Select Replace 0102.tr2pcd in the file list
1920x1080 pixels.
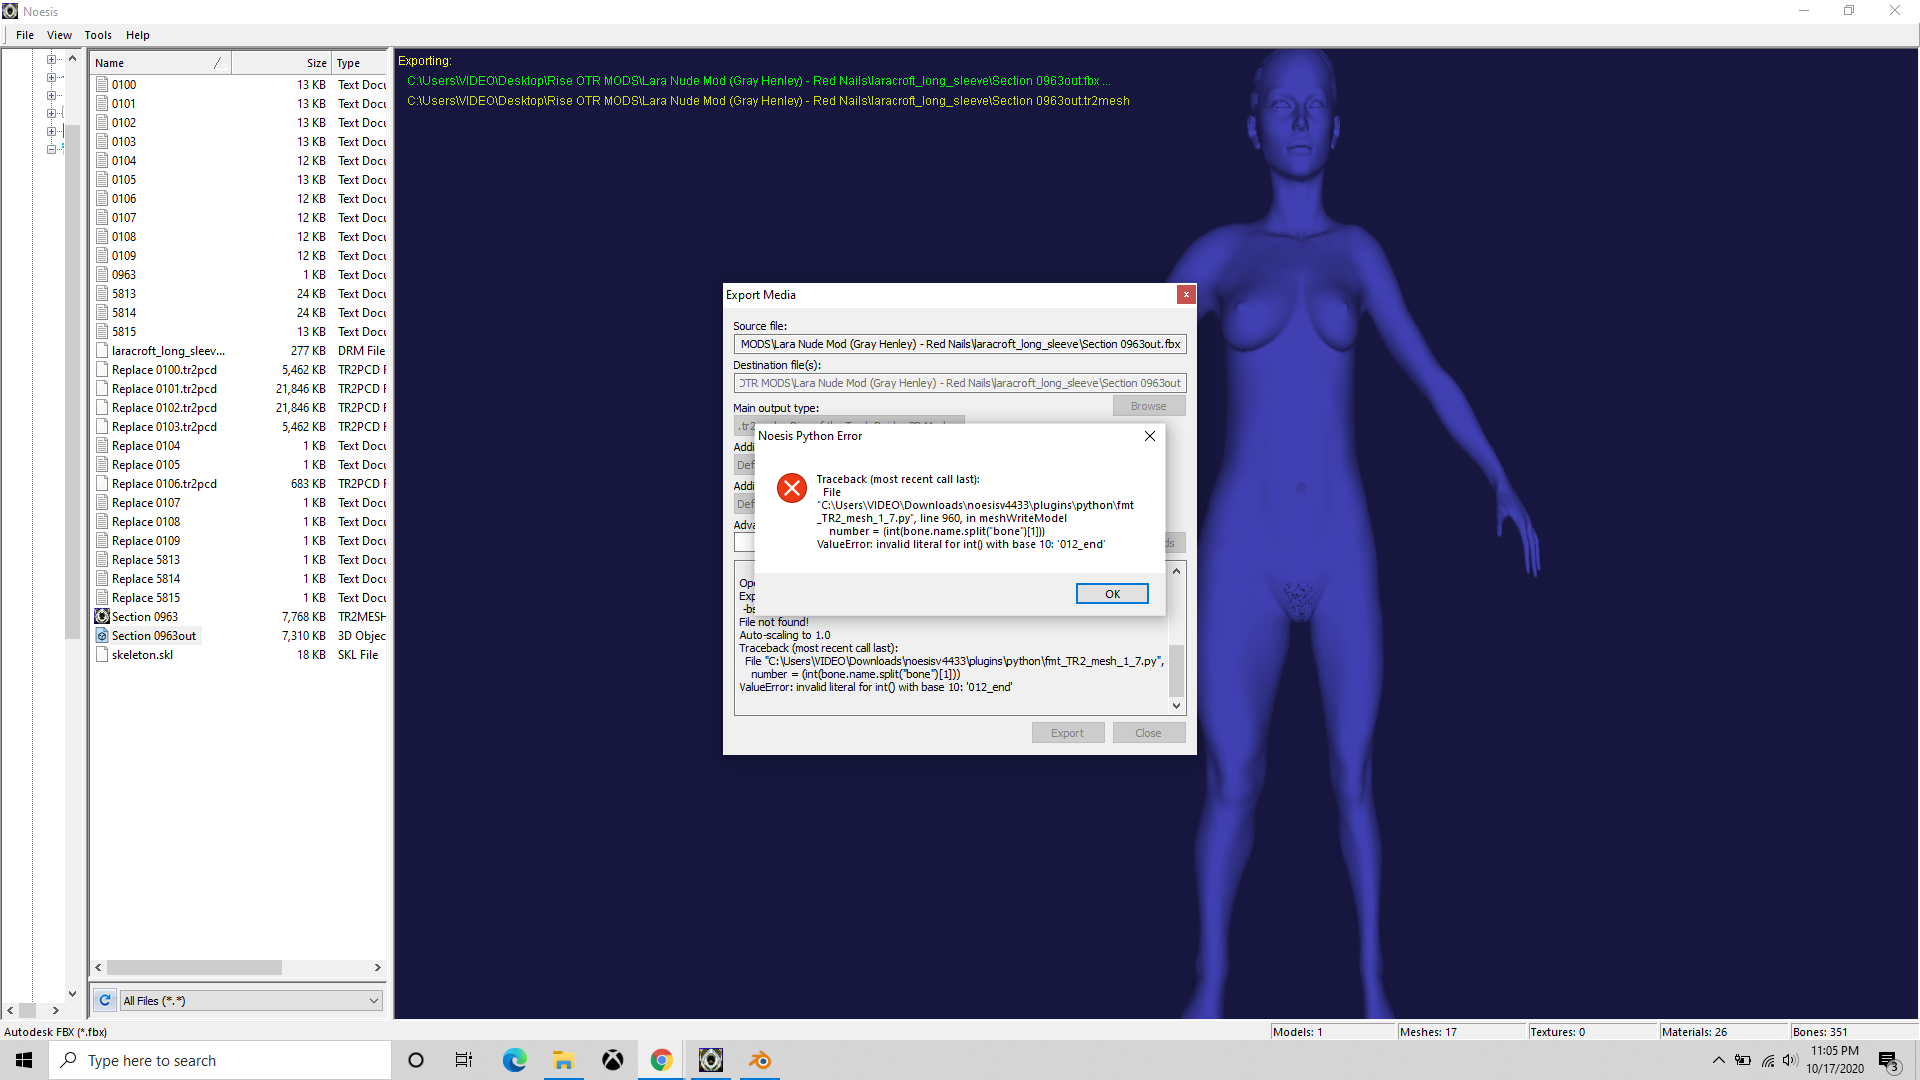(164, 408)
